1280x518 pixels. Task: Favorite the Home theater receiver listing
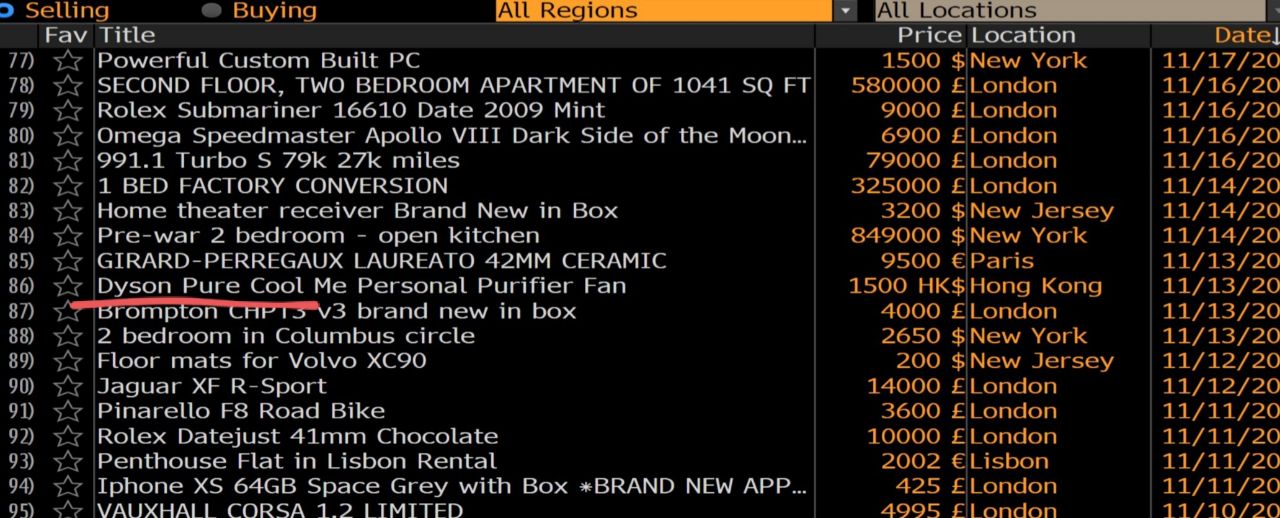67,211
